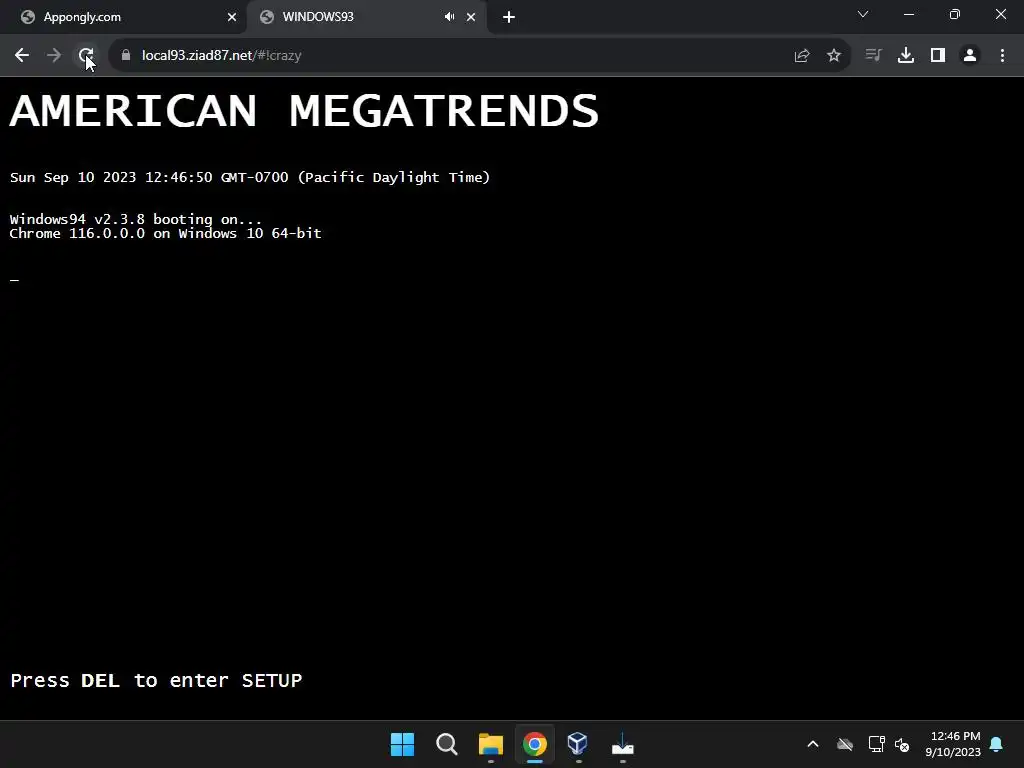
Task: Click the "Press DEL to enter SETUP" text
Action: pos(156,680)
